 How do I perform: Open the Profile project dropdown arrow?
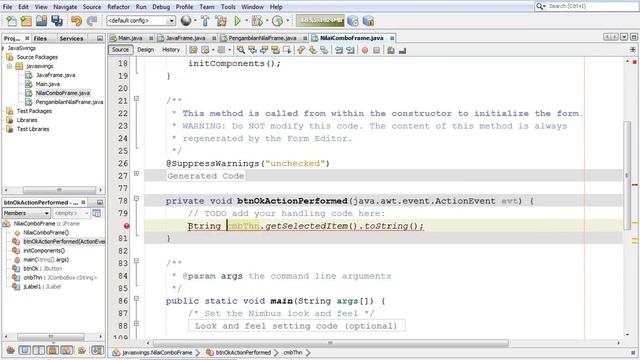click(x=288, y=21)
